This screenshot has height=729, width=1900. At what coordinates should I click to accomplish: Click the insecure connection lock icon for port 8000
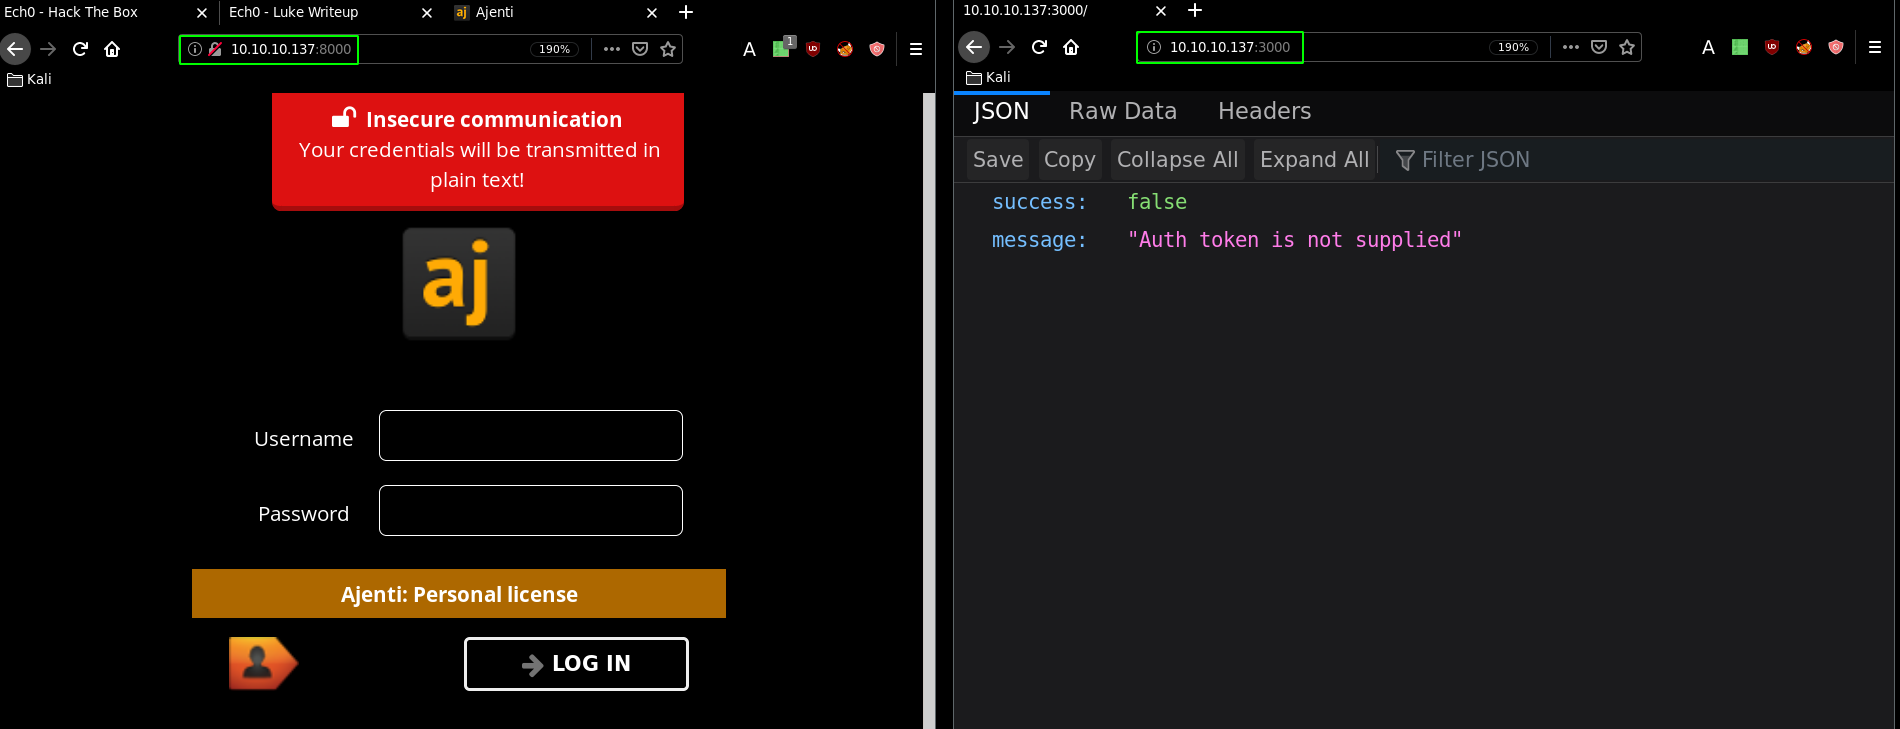pos(215,49)
